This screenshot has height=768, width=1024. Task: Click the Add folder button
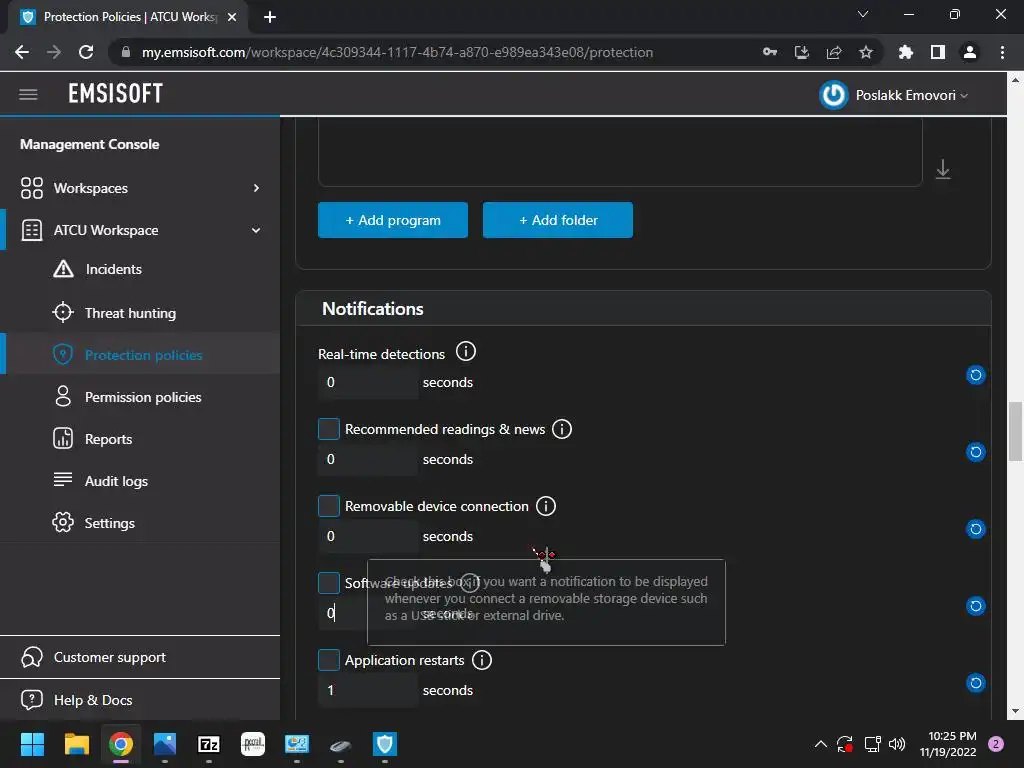[558, 220]
